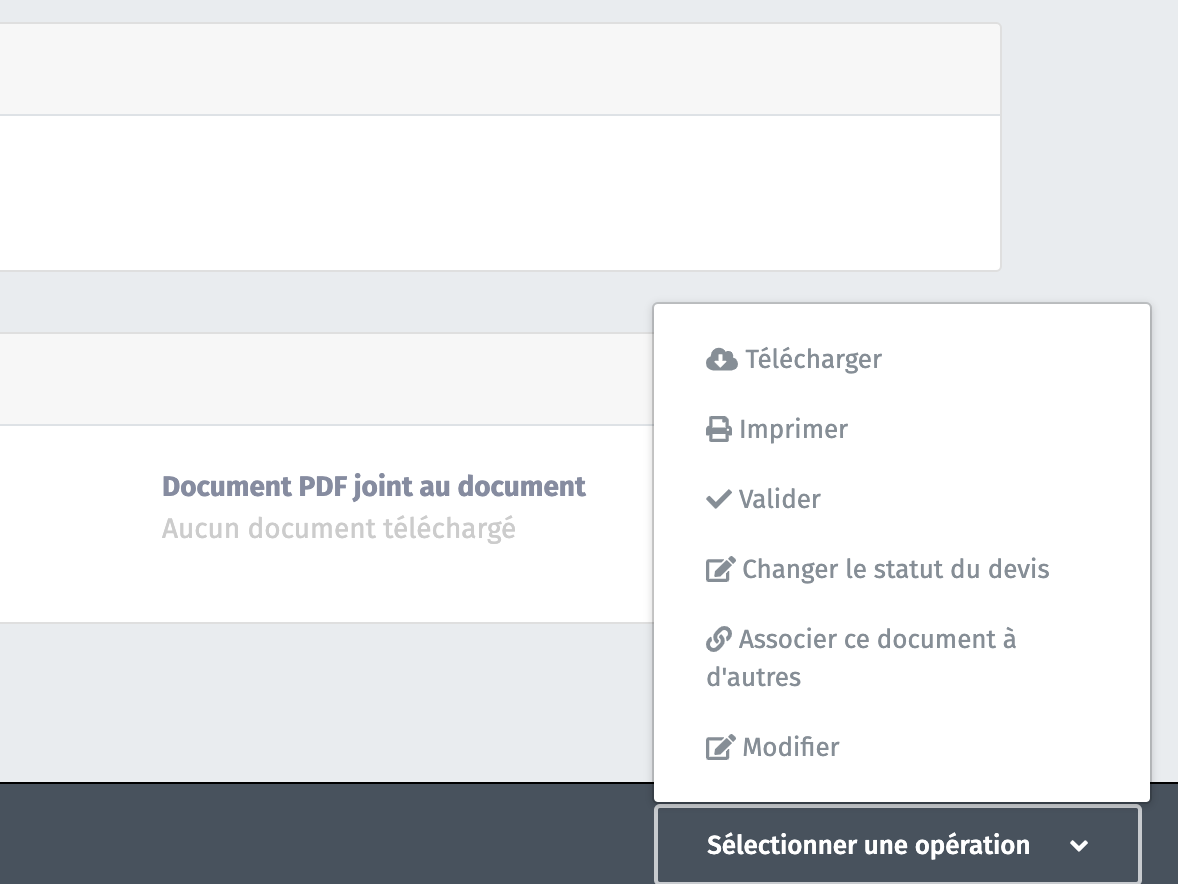1178x884 pixels.
Task: Click the Document PDF joint au document heading
Action: 373,486
